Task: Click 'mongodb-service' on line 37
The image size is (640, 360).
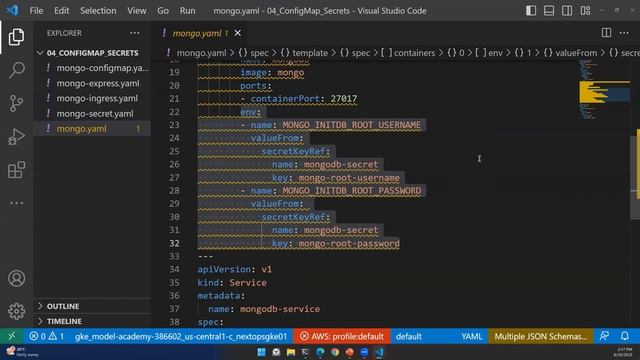Action: [x=280, y=309]
